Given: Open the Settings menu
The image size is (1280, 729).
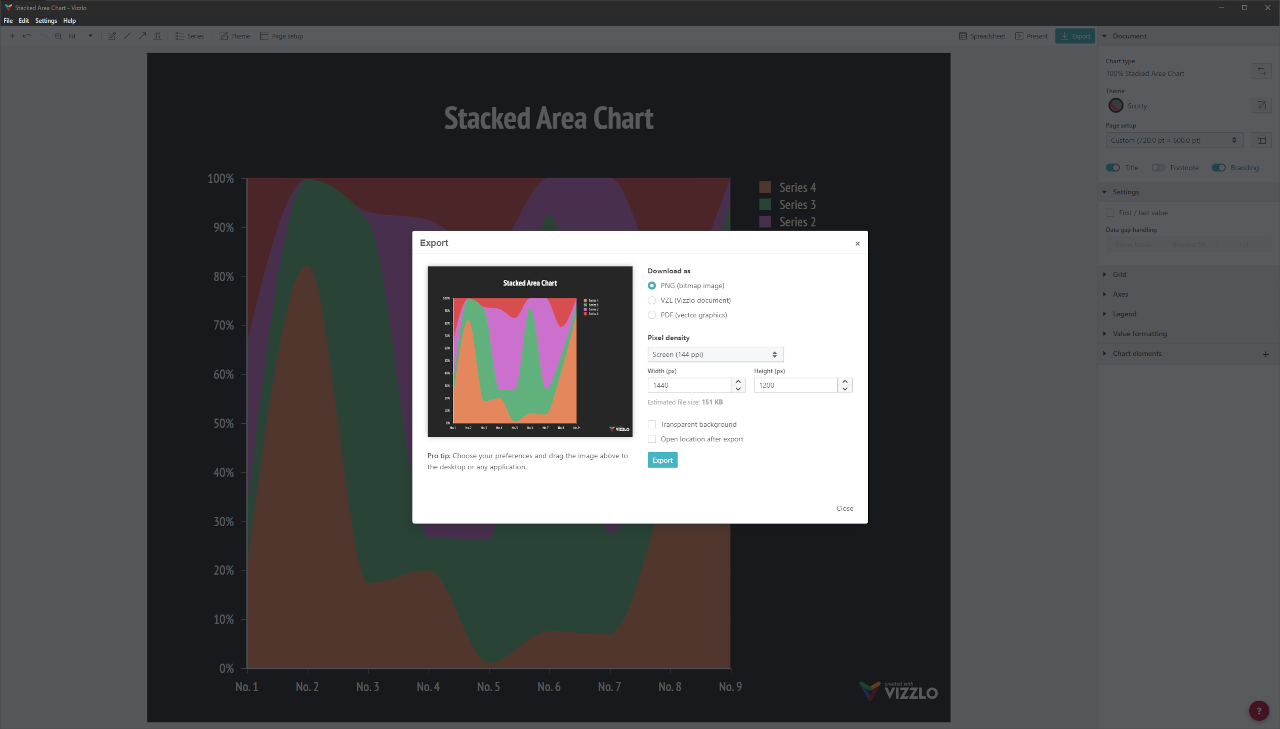Looking at the screenshot, I should tap(46, 20).
